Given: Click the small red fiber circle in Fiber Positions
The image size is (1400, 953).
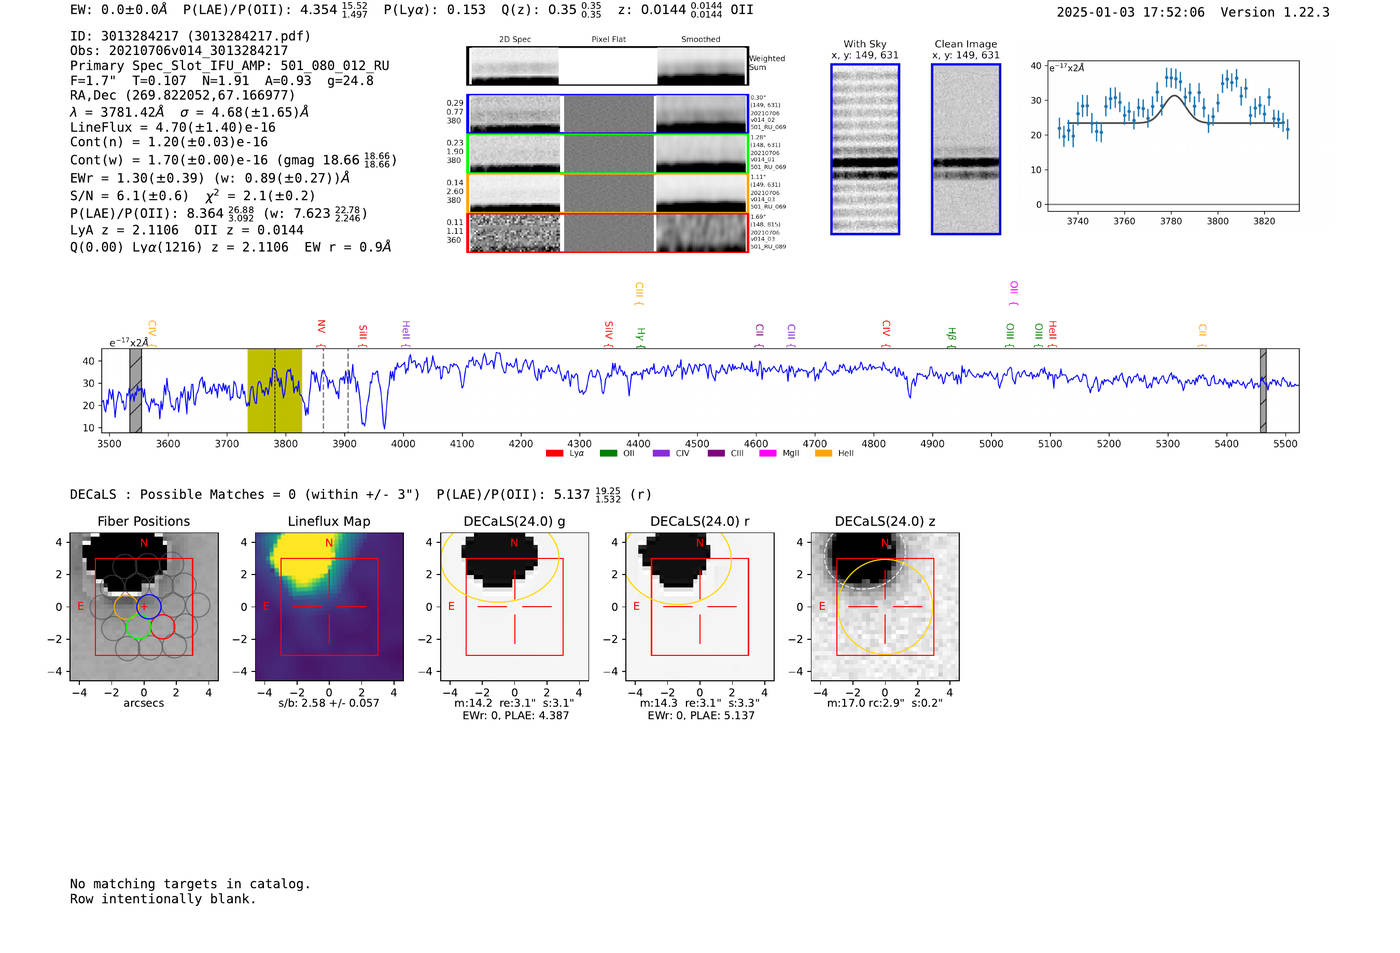Looking at the screenshot, I should [x=161, y=626].
